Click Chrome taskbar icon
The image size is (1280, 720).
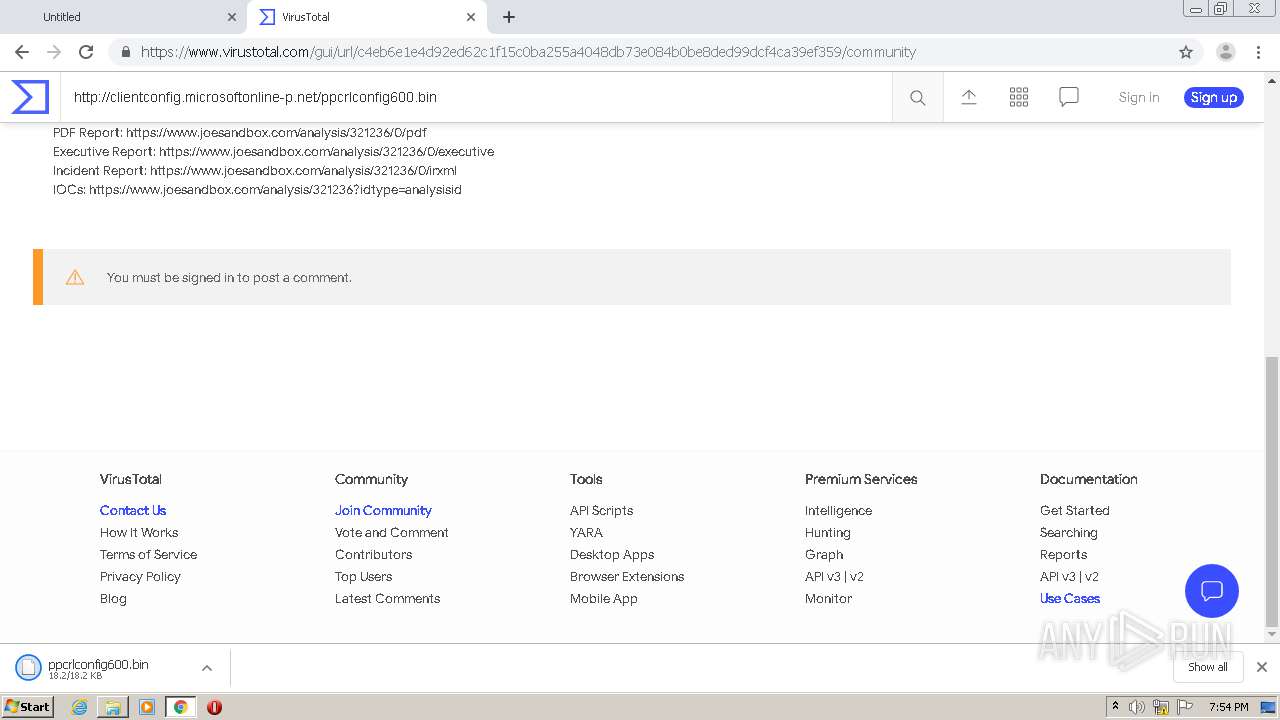tap(181, 707)
